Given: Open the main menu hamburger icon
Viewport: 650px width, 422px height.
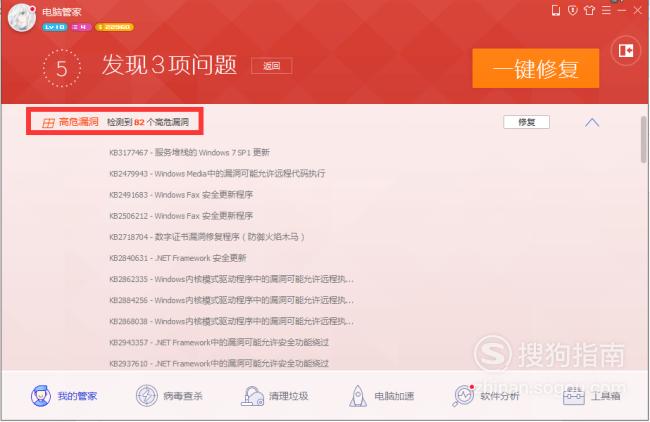Looking at the screenshot, I should pos(606,10).
